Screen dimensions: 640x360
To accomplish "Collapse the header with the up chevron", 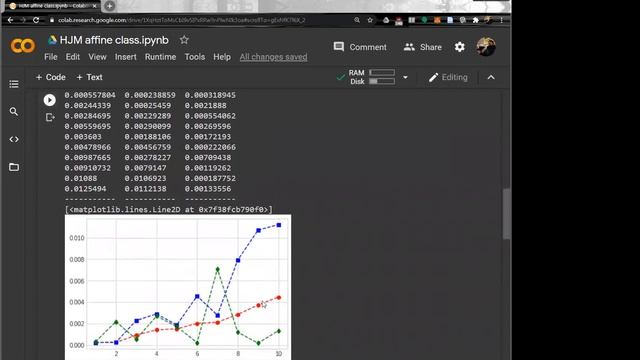I will click(x=491, y=77).
